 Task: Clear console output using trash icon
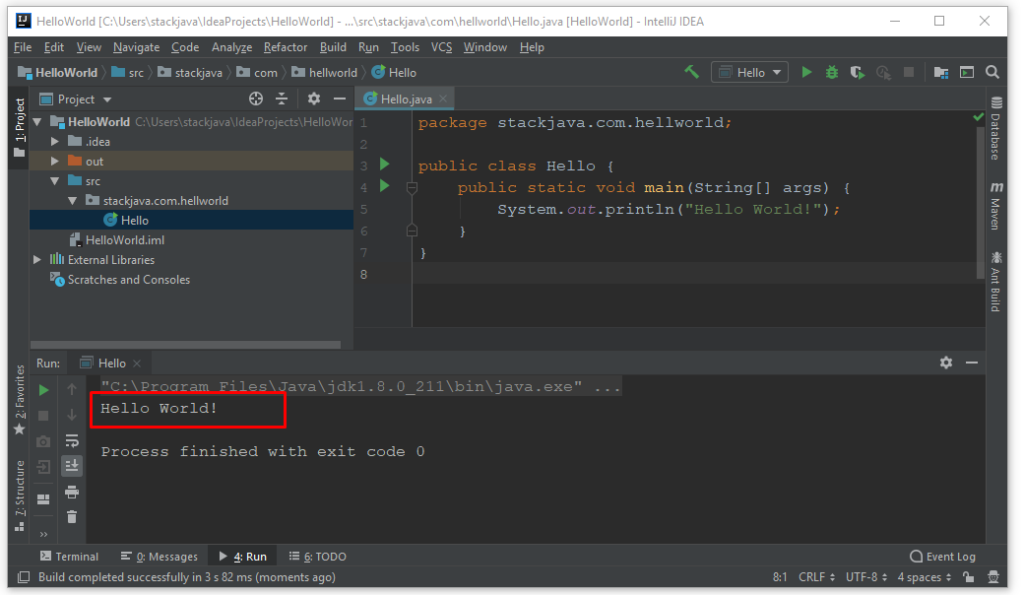click(x=71, y=516)
